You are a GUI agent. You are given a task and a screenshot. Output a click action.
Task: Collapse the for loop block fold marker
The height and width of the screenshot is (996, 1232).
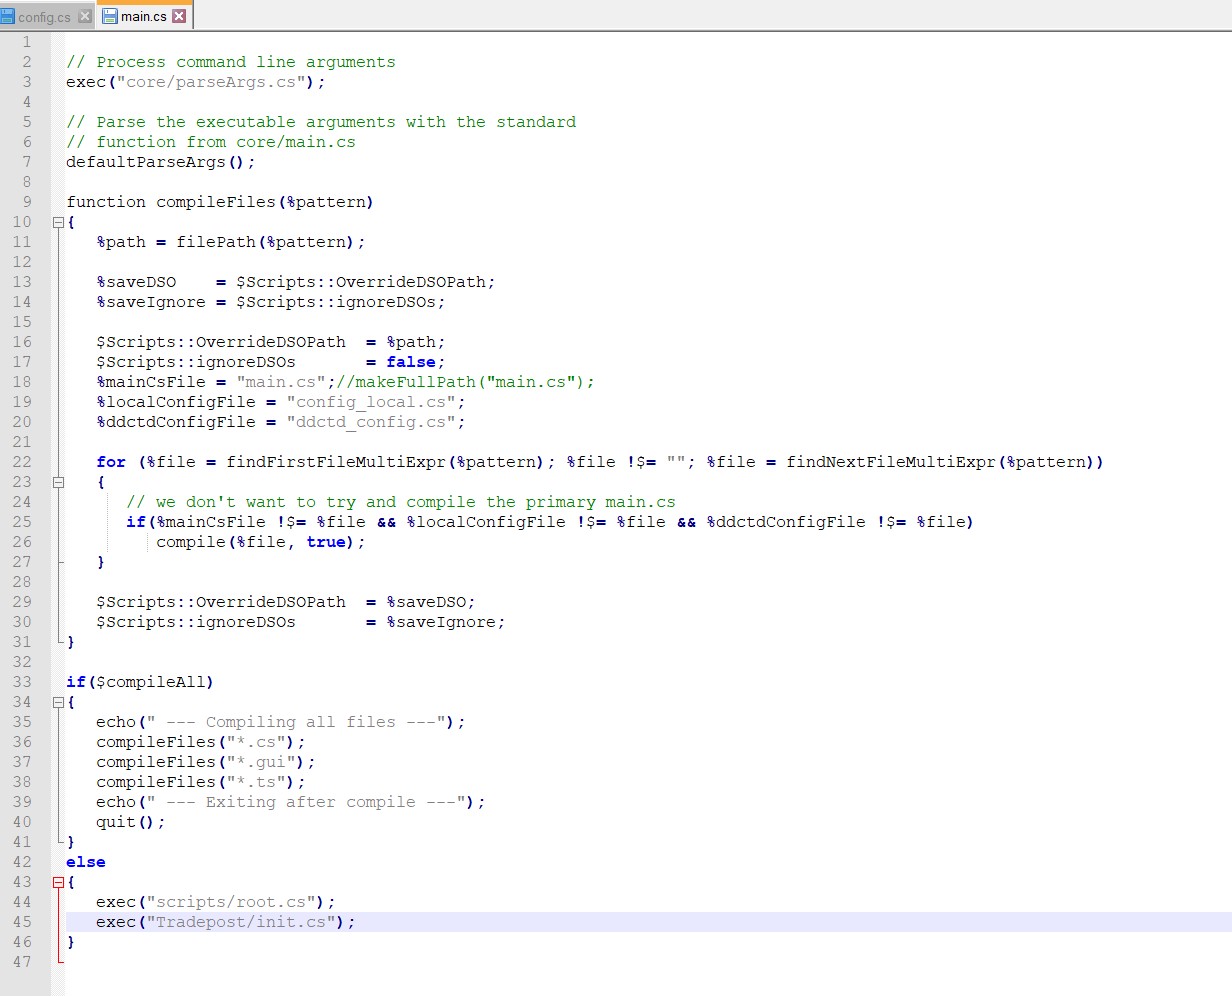[x=58, y=482]
